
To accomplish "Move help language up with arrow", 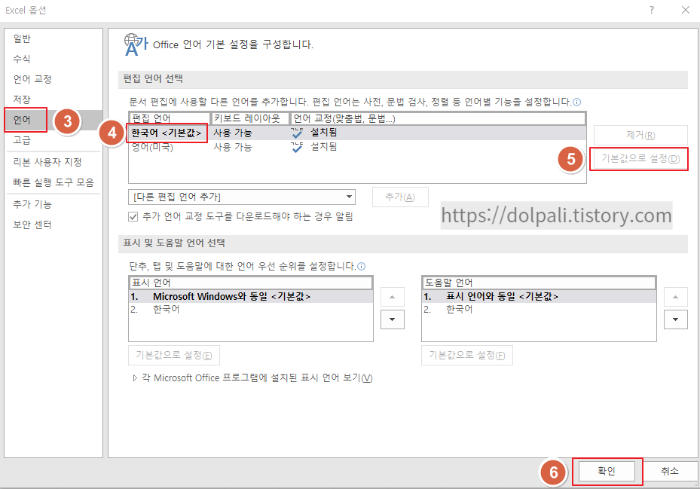I will click(675, 297).
